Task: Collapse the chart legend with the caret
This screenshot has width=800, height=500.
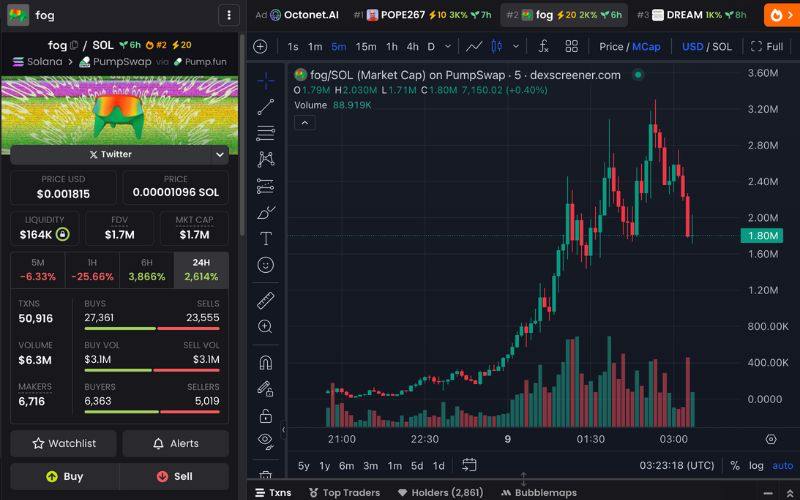Action: (x=305, y=123)
